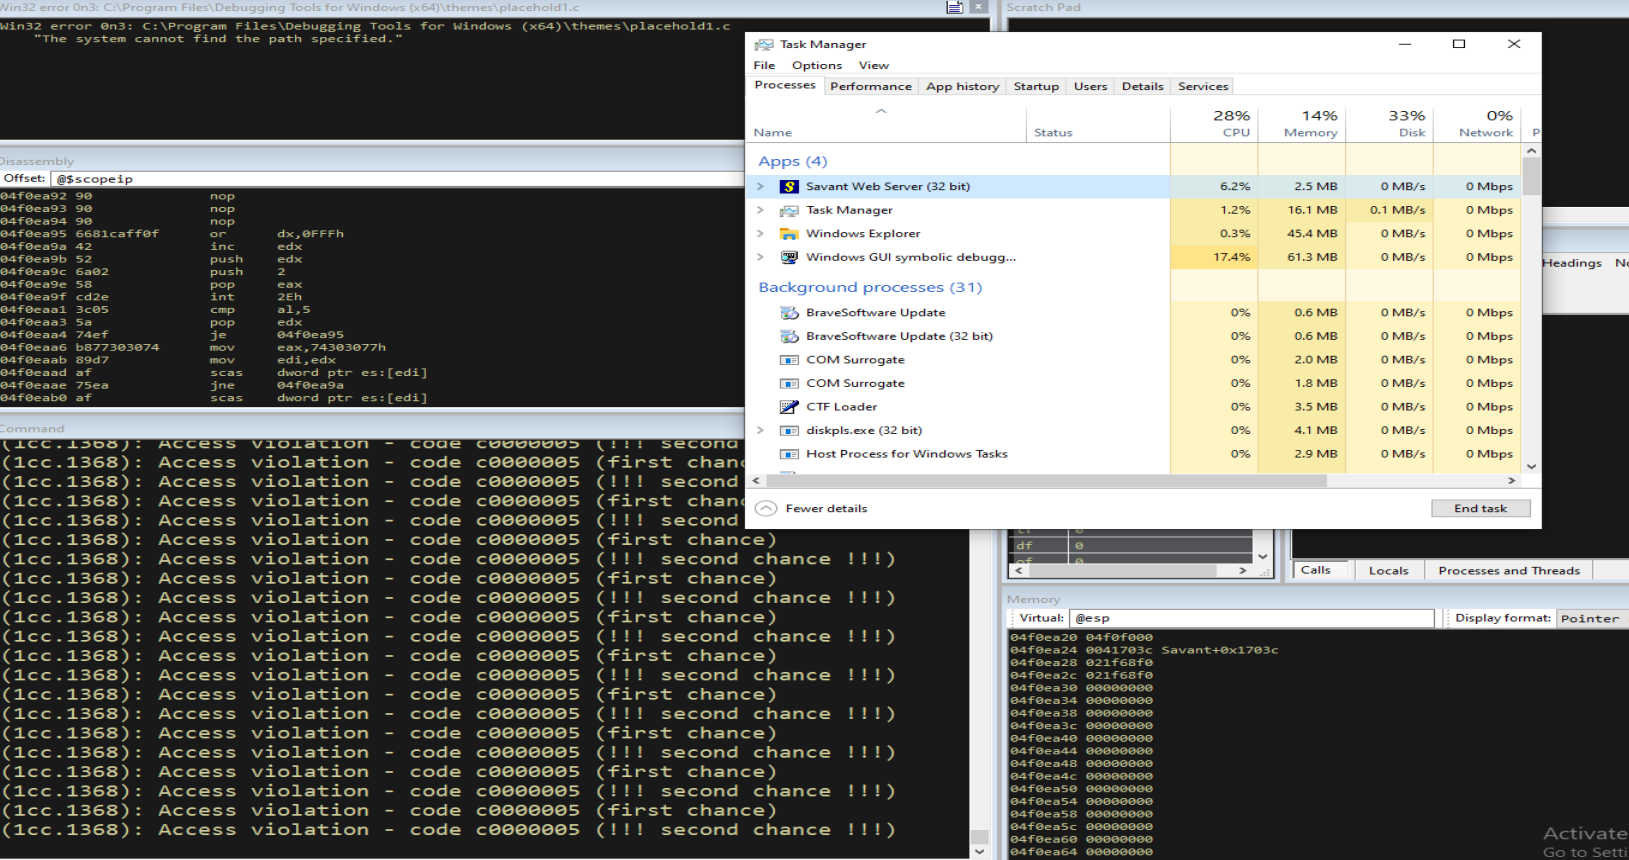The image size is (1629, 860).
Task: Switch to the Users tab
Action: (x=1090, y=86)
